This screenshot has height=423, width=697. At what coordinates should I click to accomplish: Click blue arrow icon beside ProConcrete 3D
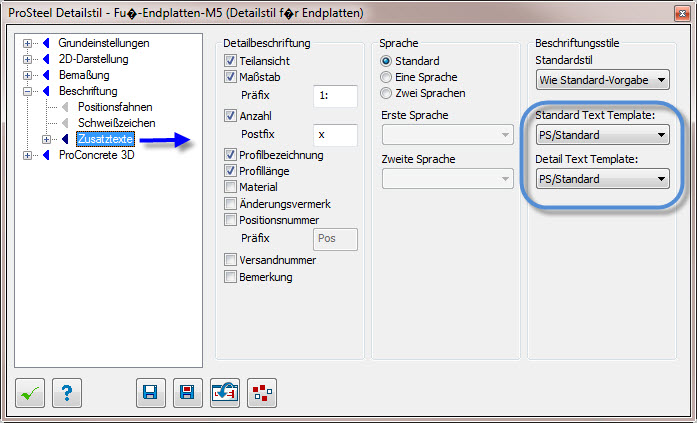coord(46,155)
